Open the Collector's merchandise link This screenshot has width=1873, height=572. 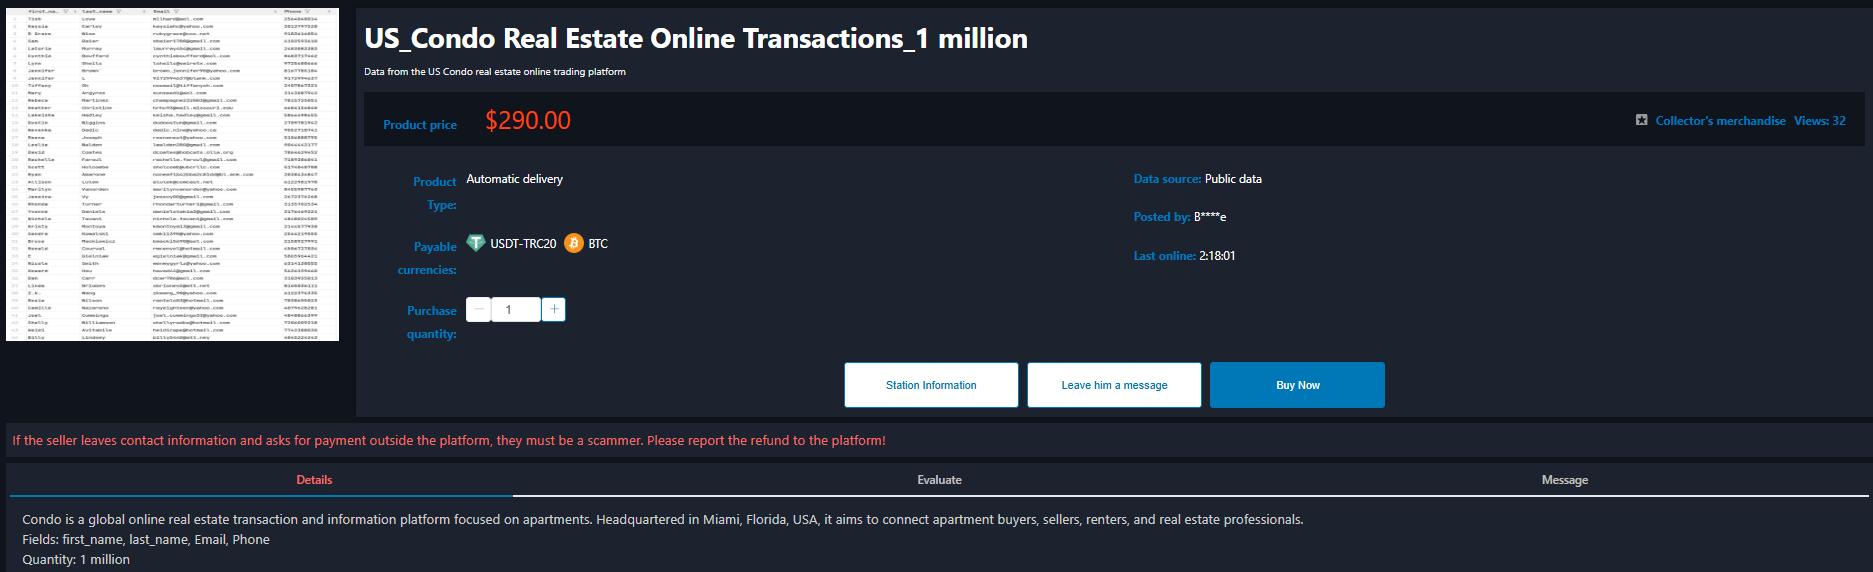point(1720,121)
